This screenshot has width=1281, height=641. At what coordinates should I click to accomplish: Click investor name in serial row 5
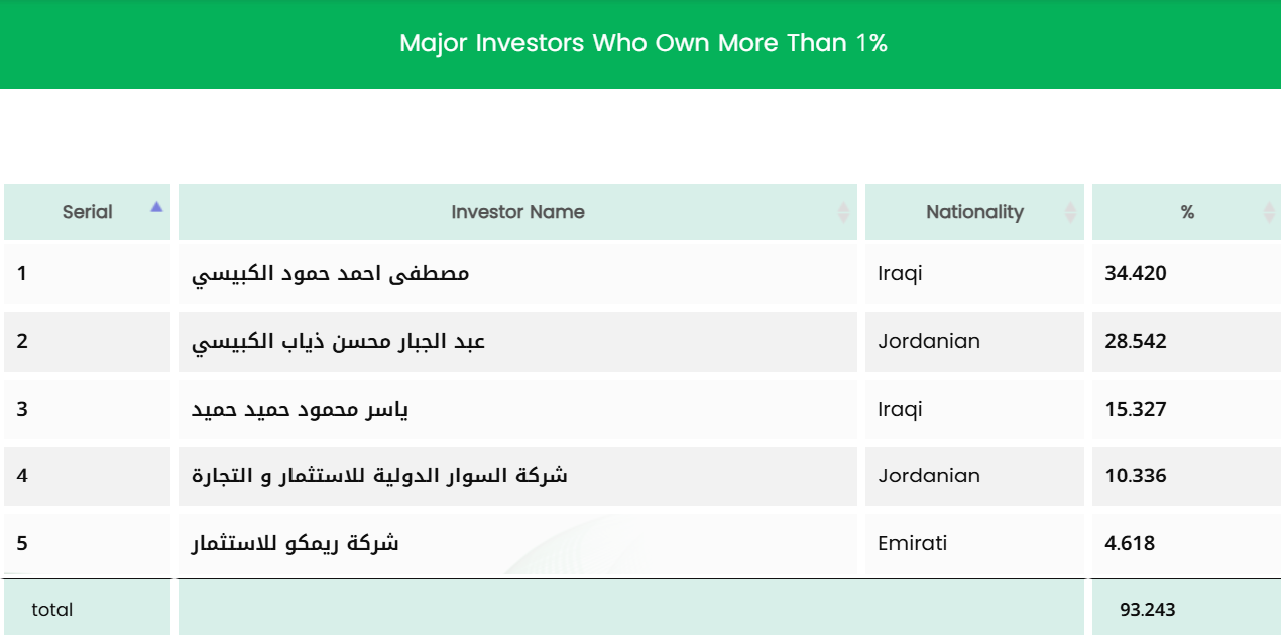tap(295, 544)
